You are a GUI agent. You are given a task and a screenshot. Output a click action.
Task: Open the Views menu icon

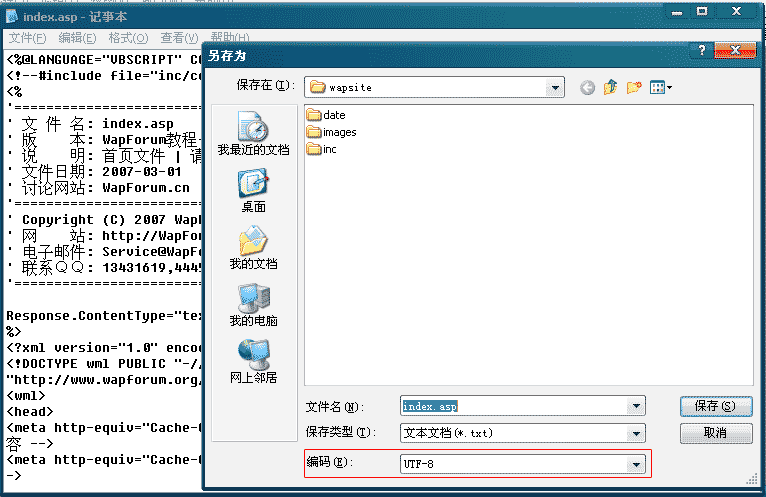click(660, 87)
